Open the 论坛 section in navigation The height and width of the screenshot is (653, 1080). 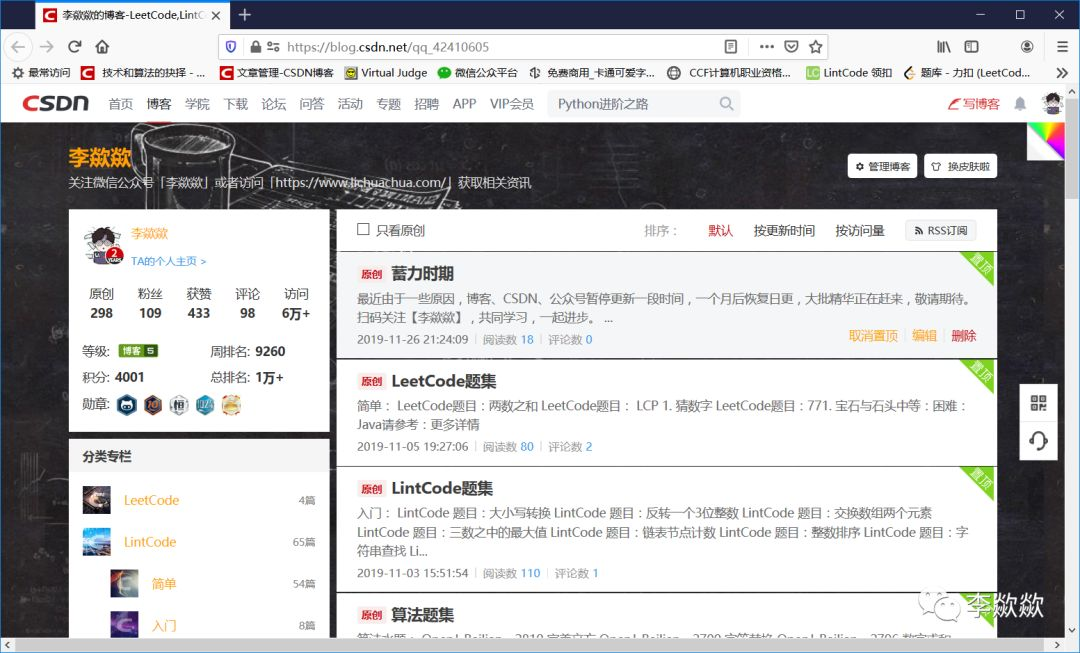click(x=274, y=103)
